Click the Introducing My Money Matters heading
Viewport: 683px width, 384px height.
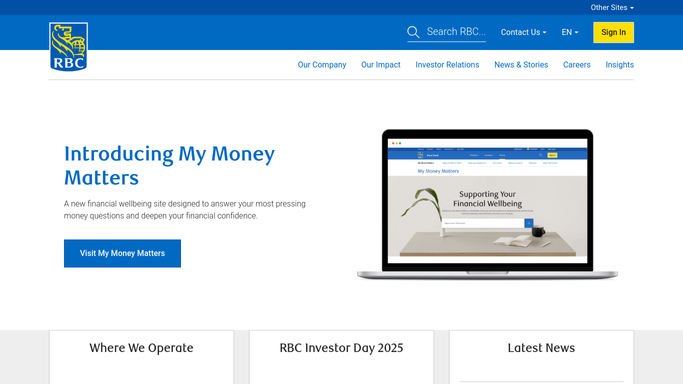coord(169,165)
